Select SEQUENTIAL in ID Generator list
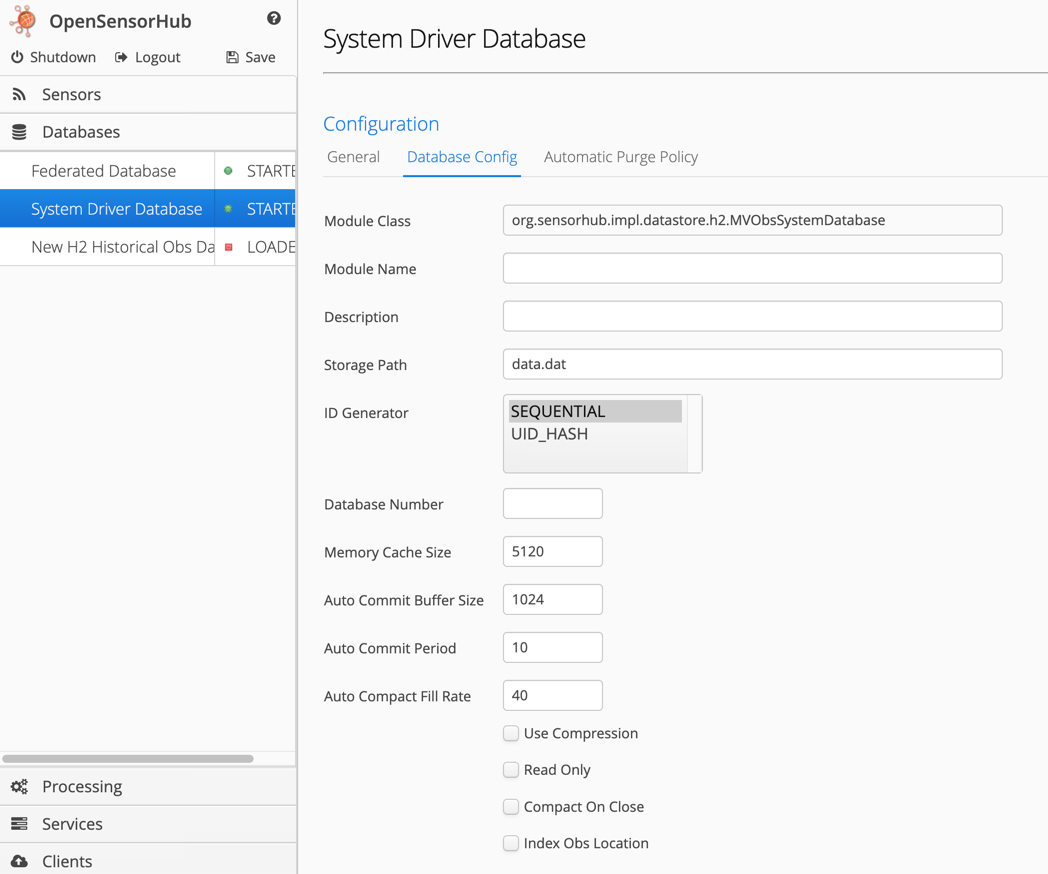 (558, 411)
